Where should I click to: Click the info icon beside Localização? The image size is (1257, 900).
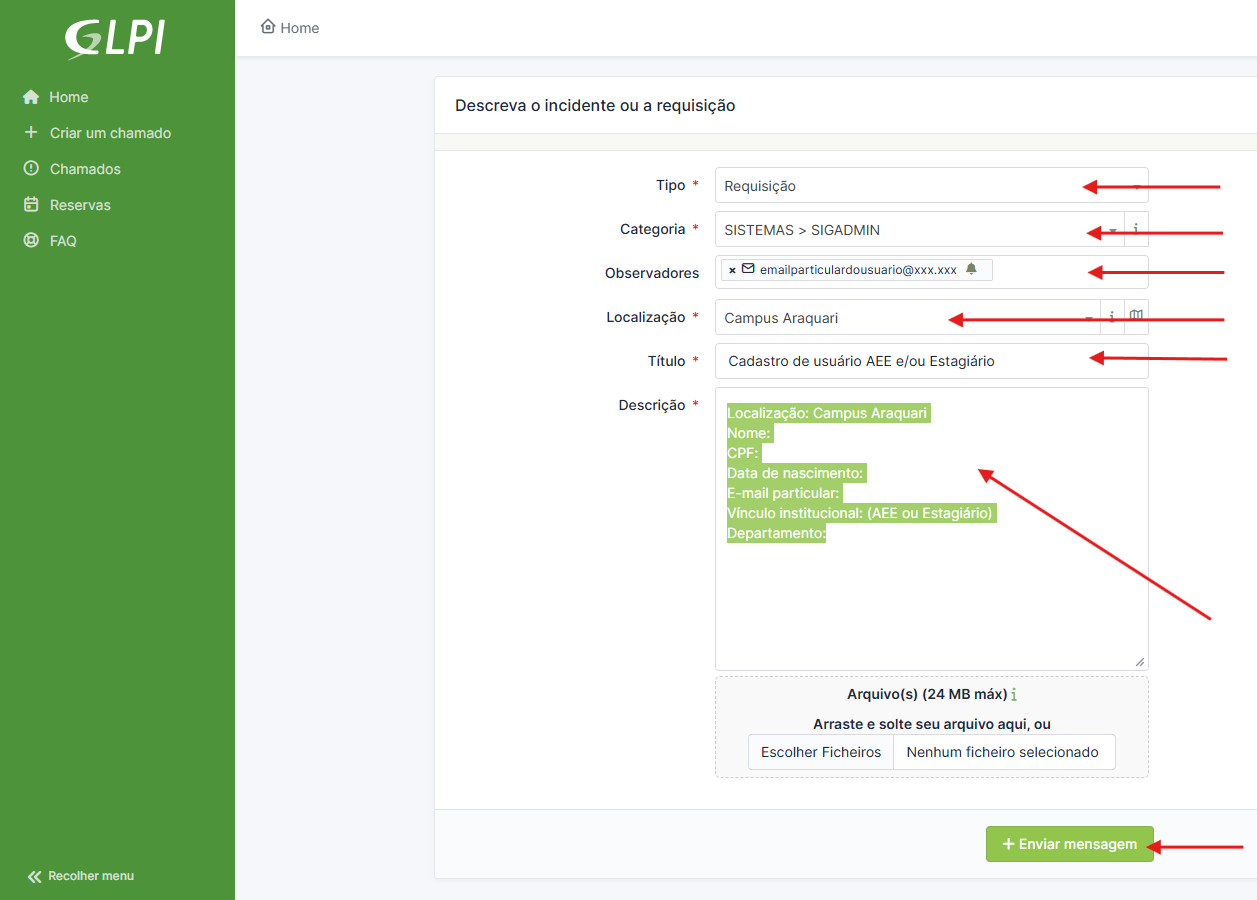pos(1112,317)
